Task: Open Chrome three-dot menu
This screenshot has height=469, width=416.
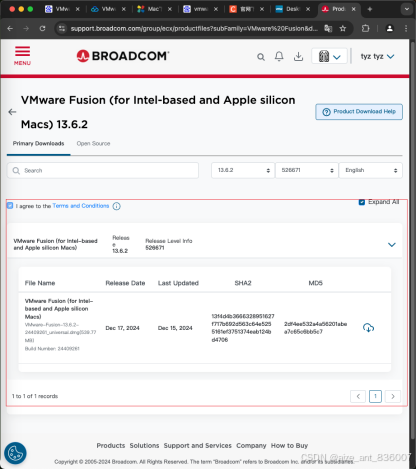Action: (406, 29)
